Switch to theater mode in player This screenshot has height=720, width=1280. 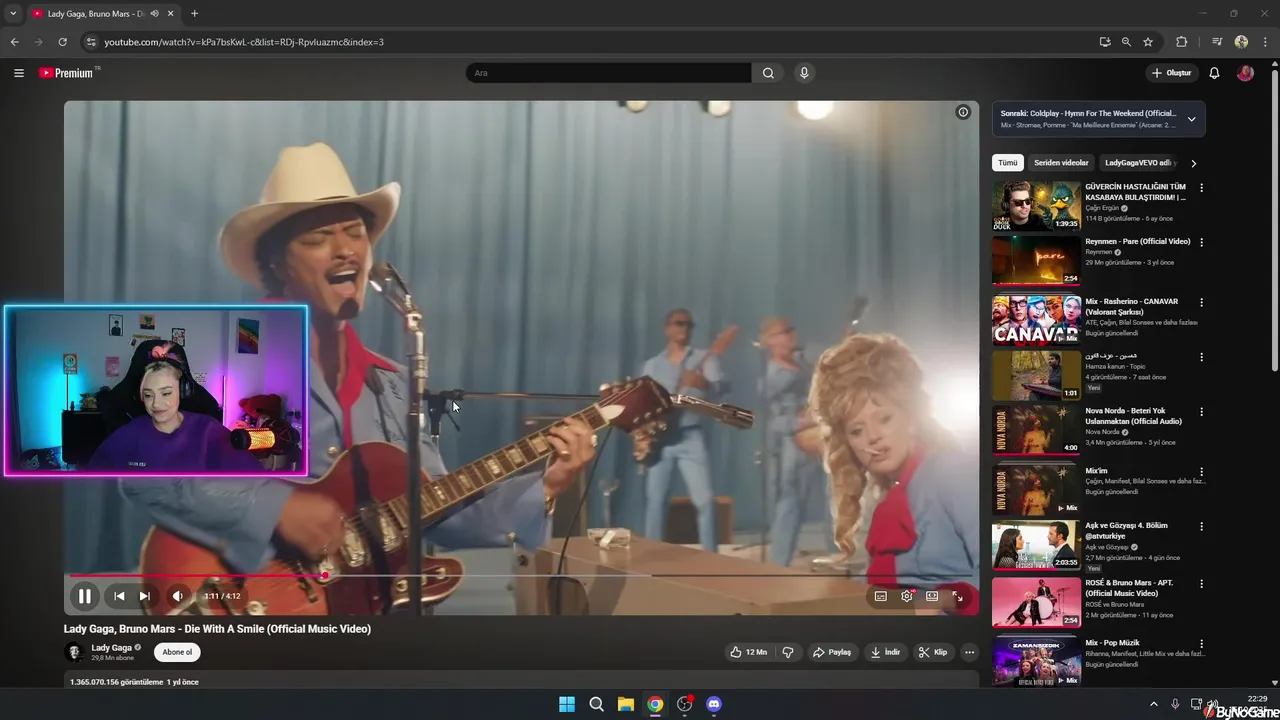tap(932, 596)
